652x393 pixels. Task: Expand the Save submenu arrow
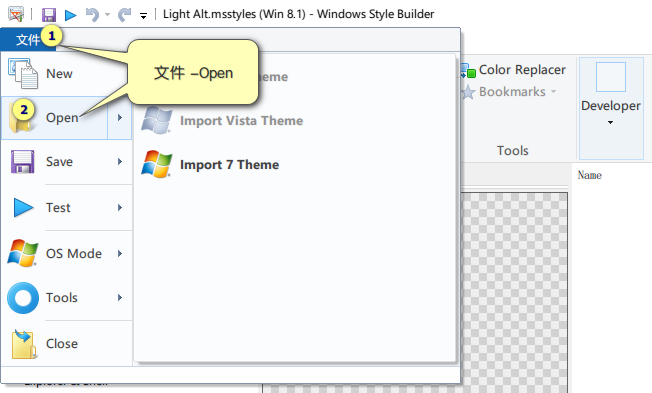(x=120, y=161)
